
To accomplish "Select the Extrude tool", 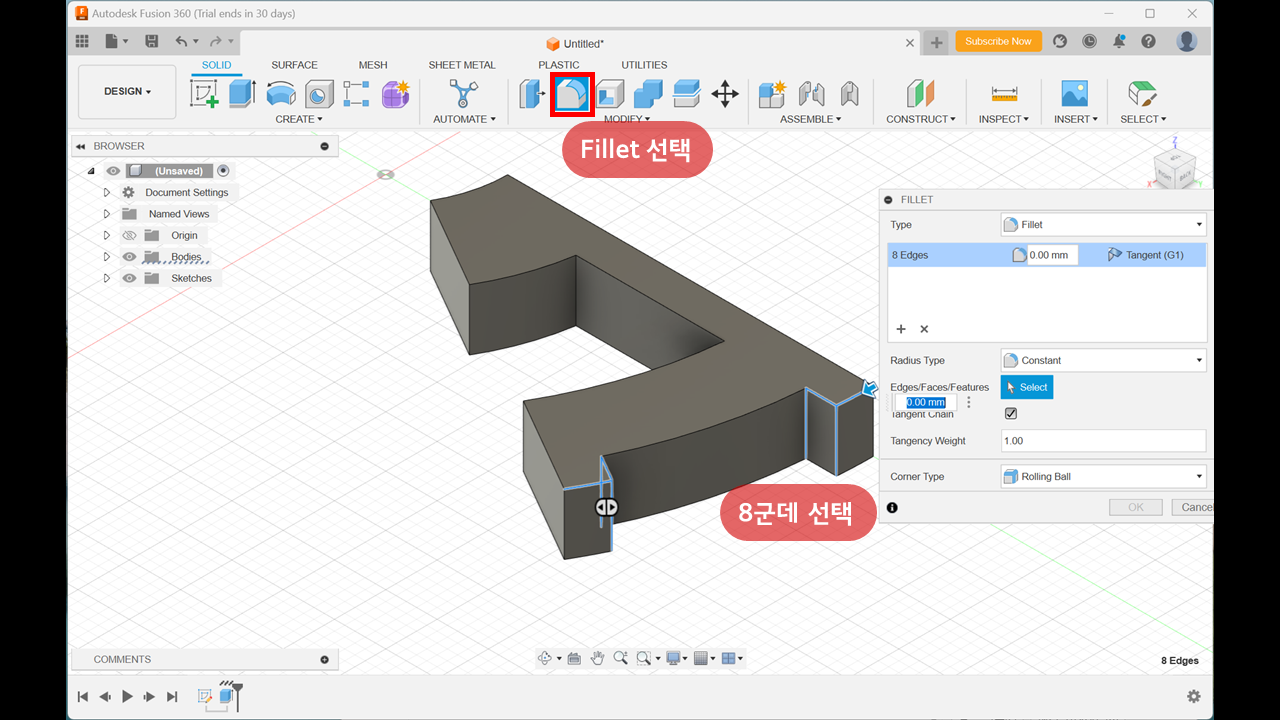I will coord(242,94).
